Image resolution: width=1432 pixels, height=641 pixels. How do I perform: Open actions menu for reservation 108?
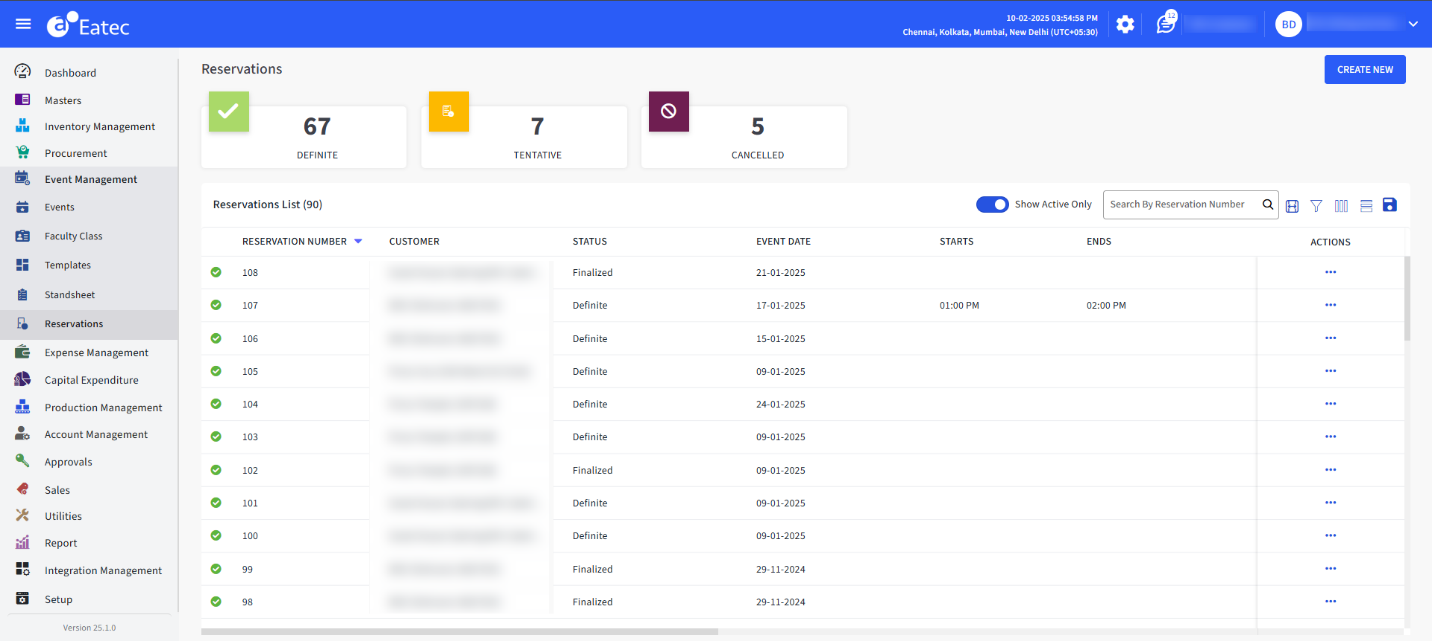point(1330,272)
